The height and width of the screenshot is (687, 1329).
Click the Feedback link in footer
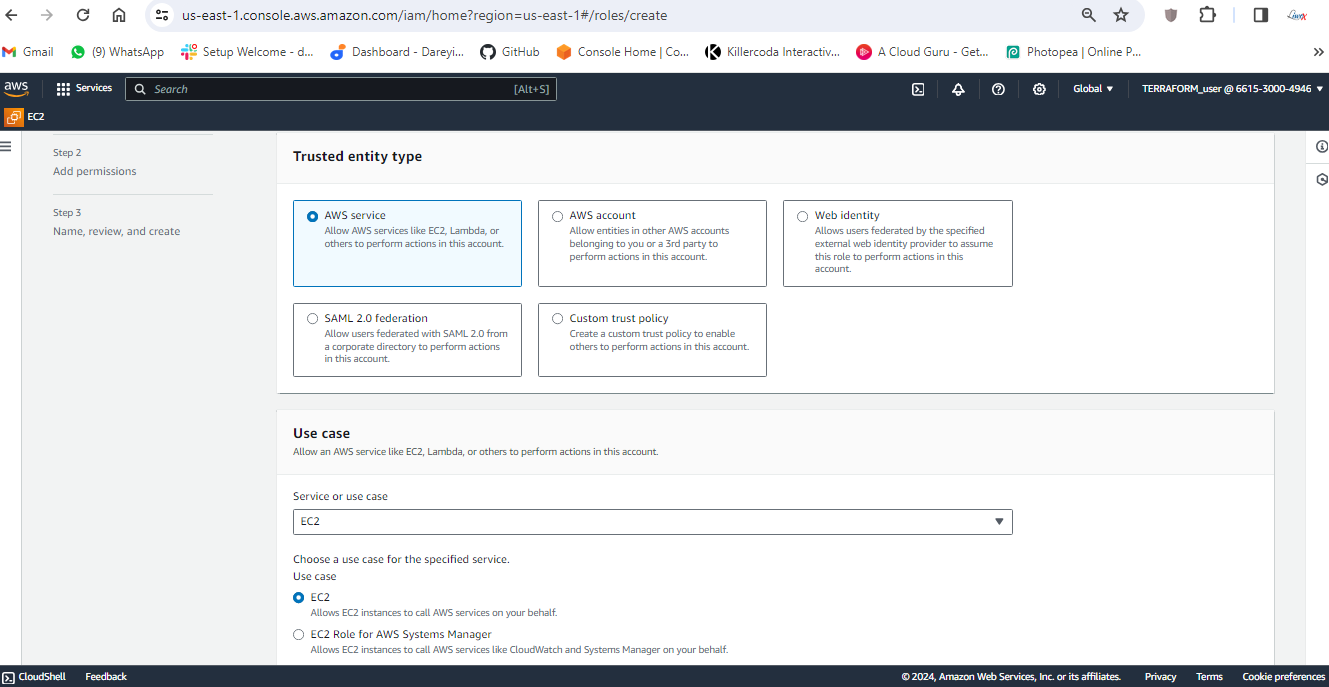pos(106,677)
